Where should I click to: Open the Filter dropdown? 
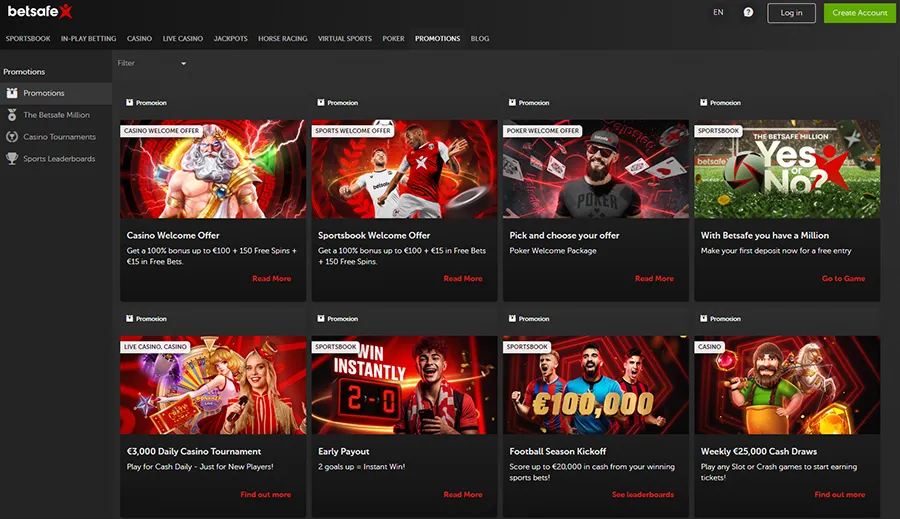[x=152, y=63]
